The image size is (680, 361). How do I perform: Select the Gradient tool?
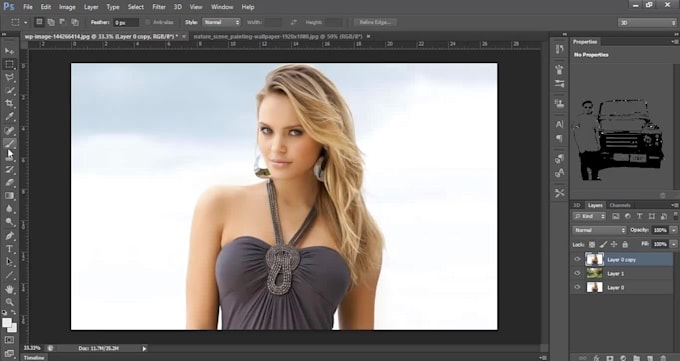point(10,196)
